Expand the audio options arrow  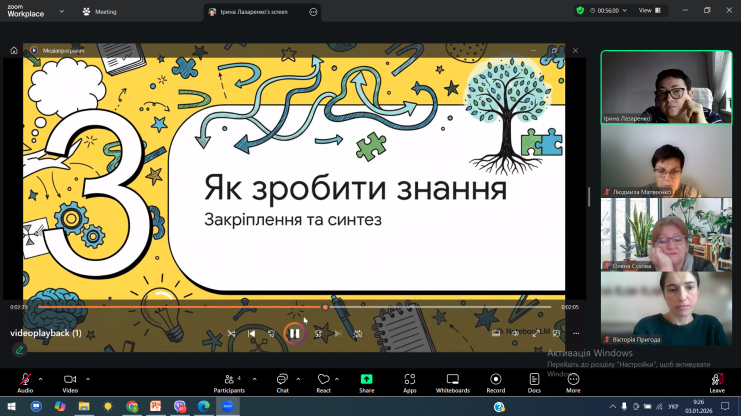click(40, 379)
